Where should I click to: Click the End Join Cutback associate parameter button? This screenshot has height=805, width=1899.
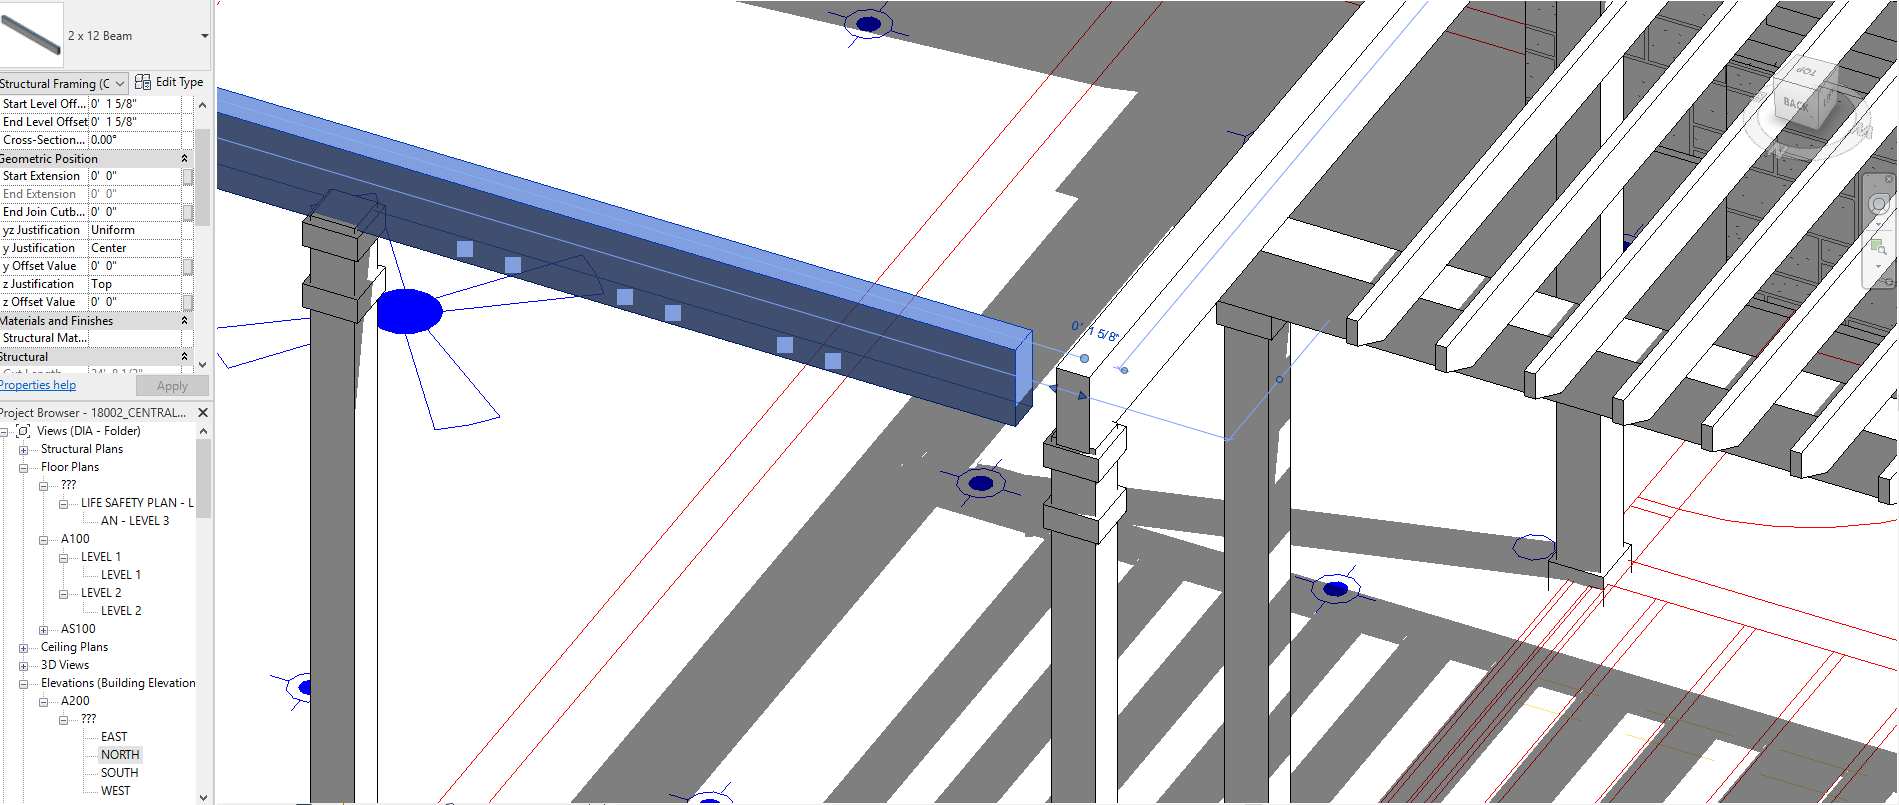coord(187,212)
